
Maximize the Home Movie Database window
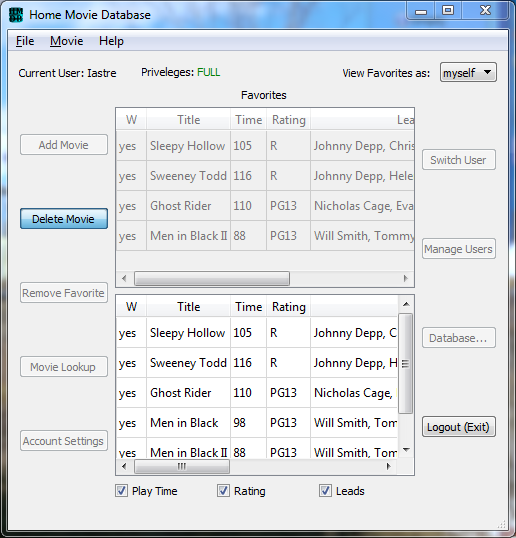click(x=448, y=11)
